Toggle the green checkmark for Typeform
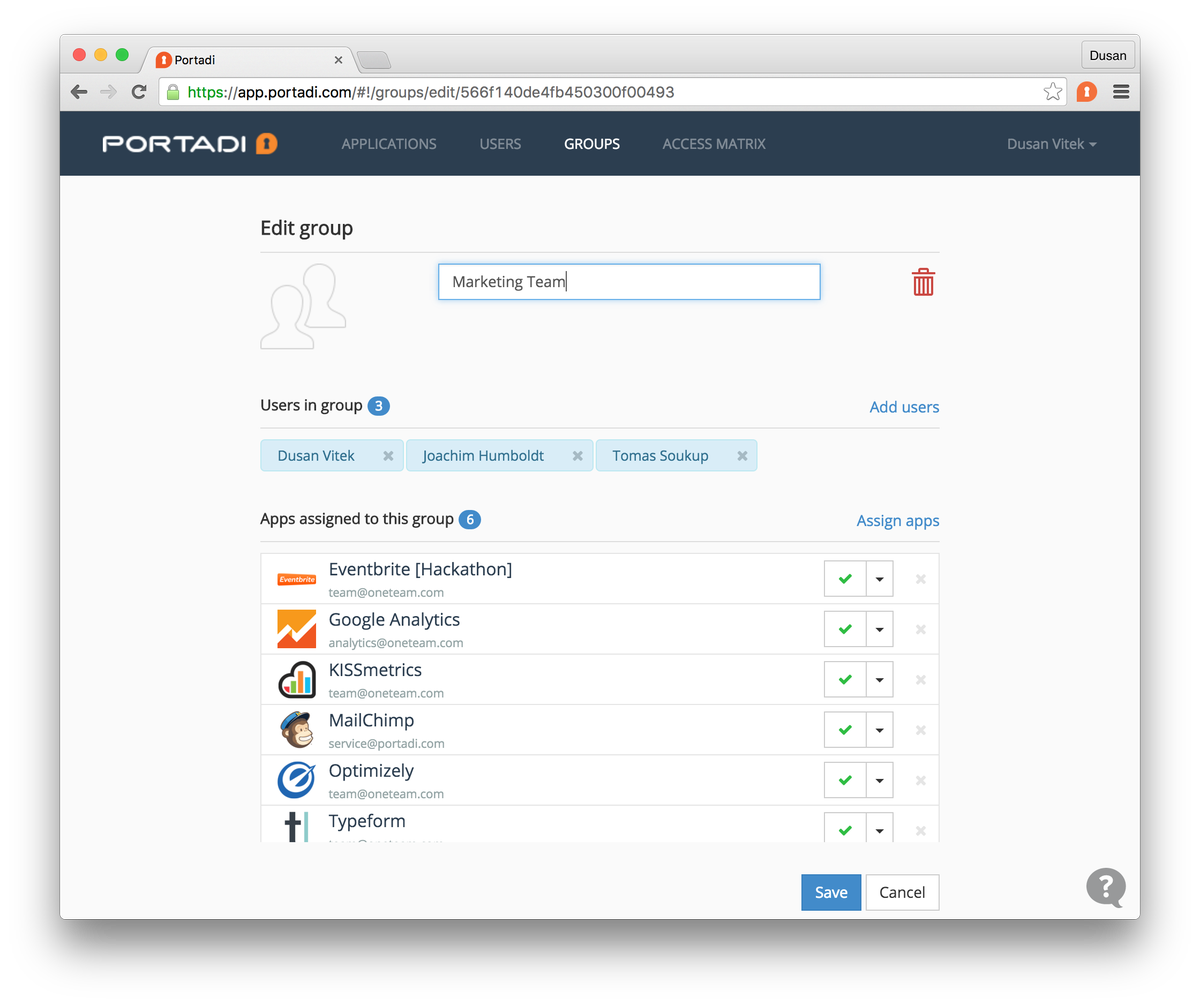The image size is (1200, 1005). coord(845,828)
